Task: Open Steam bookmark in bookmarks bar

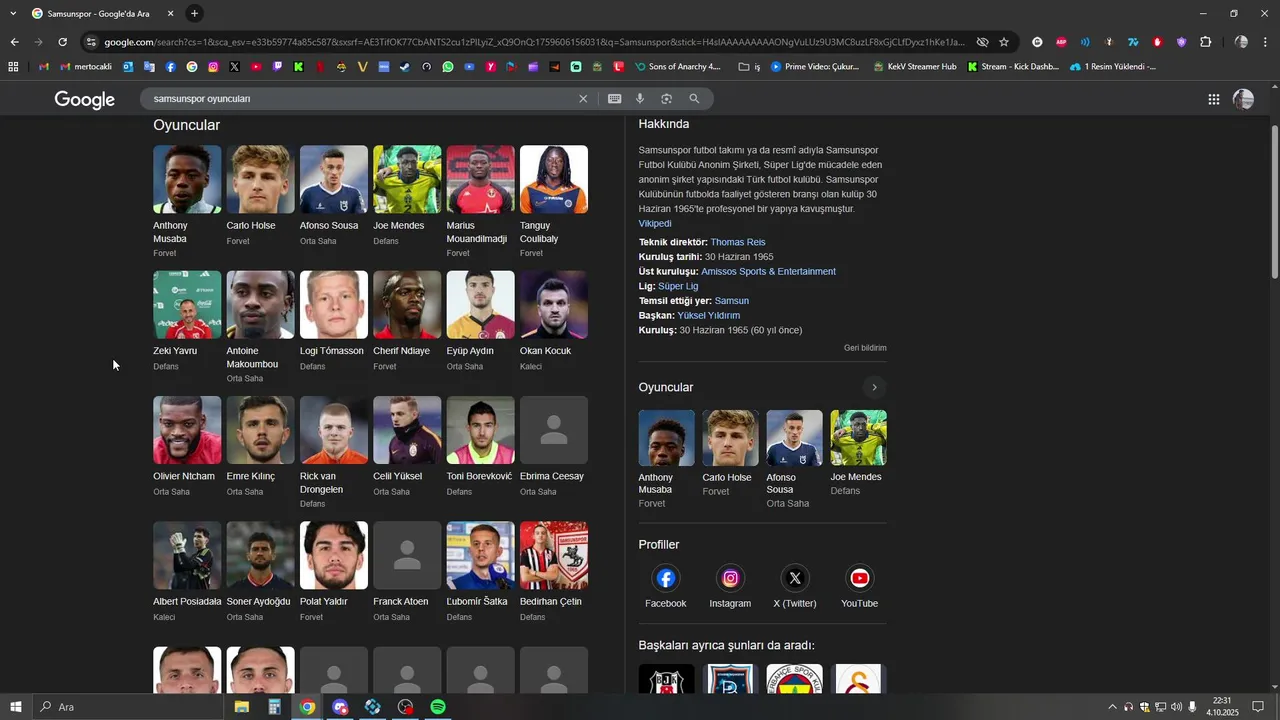Action: click(x=405, y=67)
